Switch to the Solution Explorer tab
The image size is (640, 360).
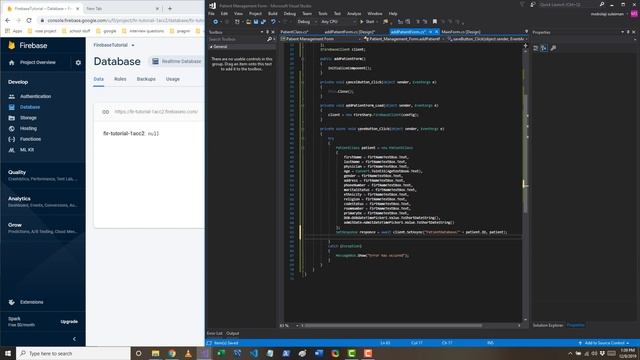pyautogui.click(x=548, y=325)
